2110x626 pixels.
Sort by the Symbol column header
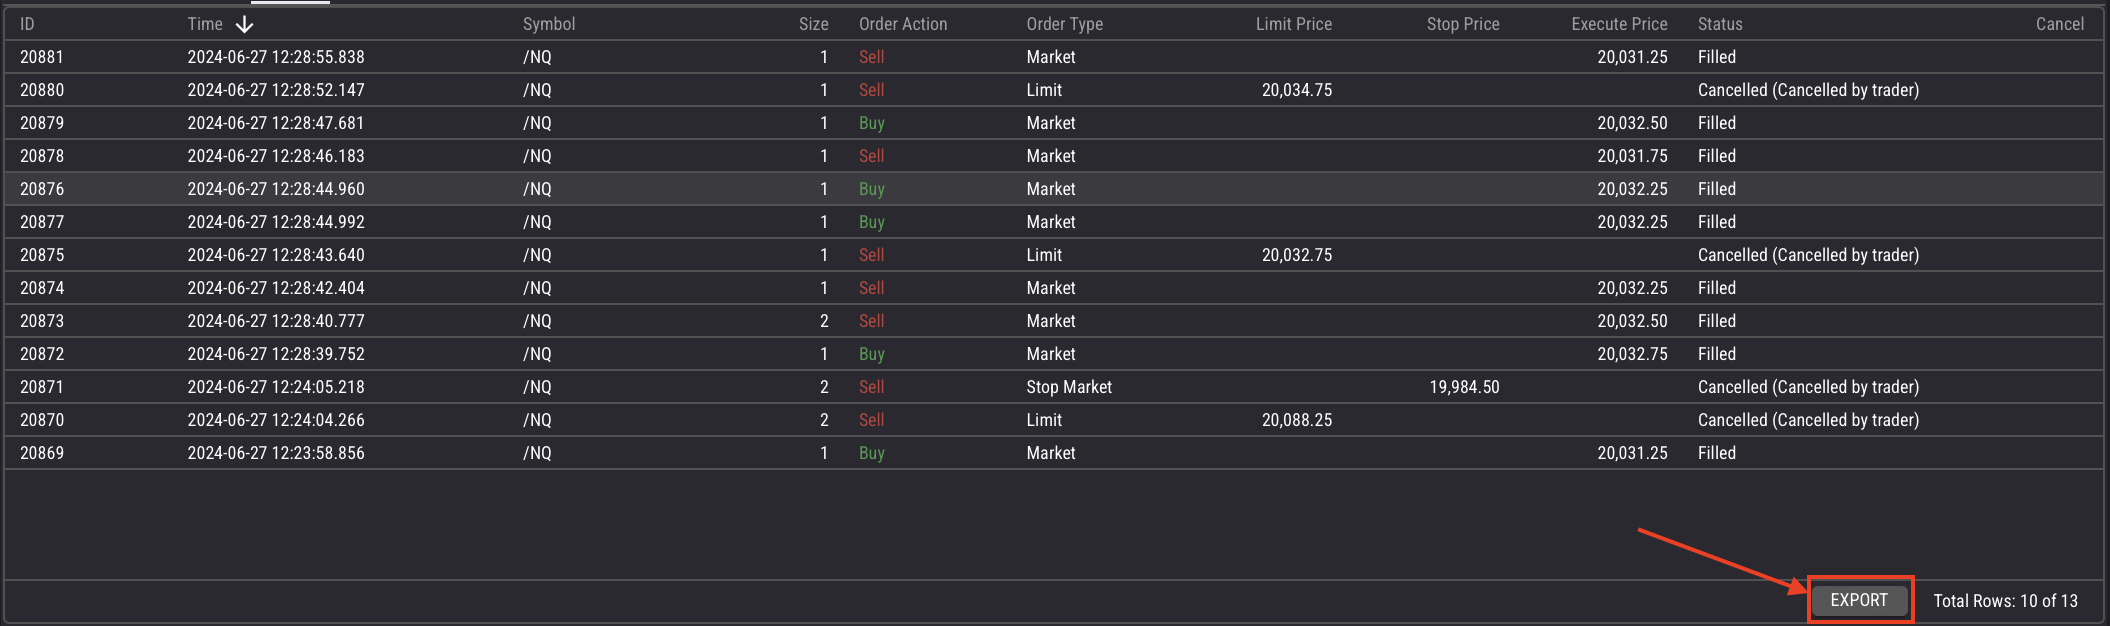point(549,24)
